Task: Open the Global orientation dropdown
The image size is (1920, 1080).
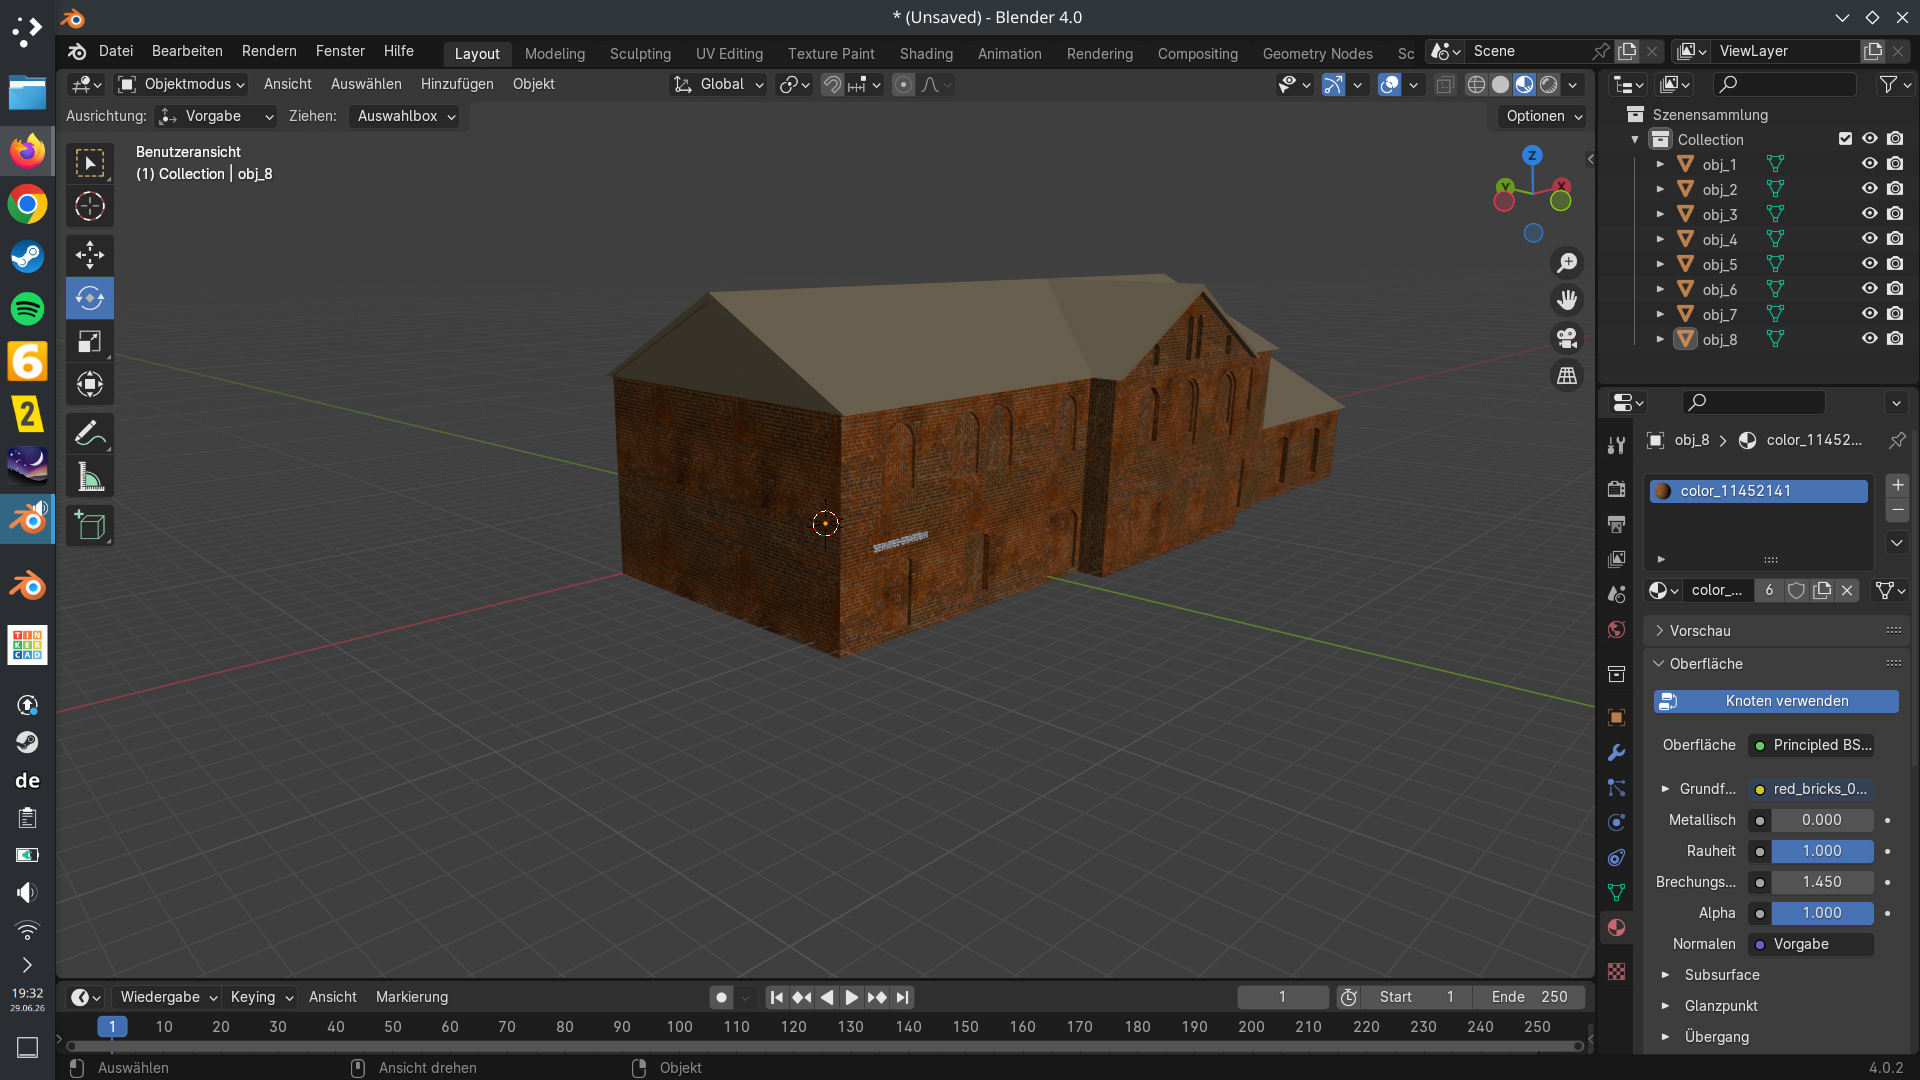Action: [x=719, y=85]
